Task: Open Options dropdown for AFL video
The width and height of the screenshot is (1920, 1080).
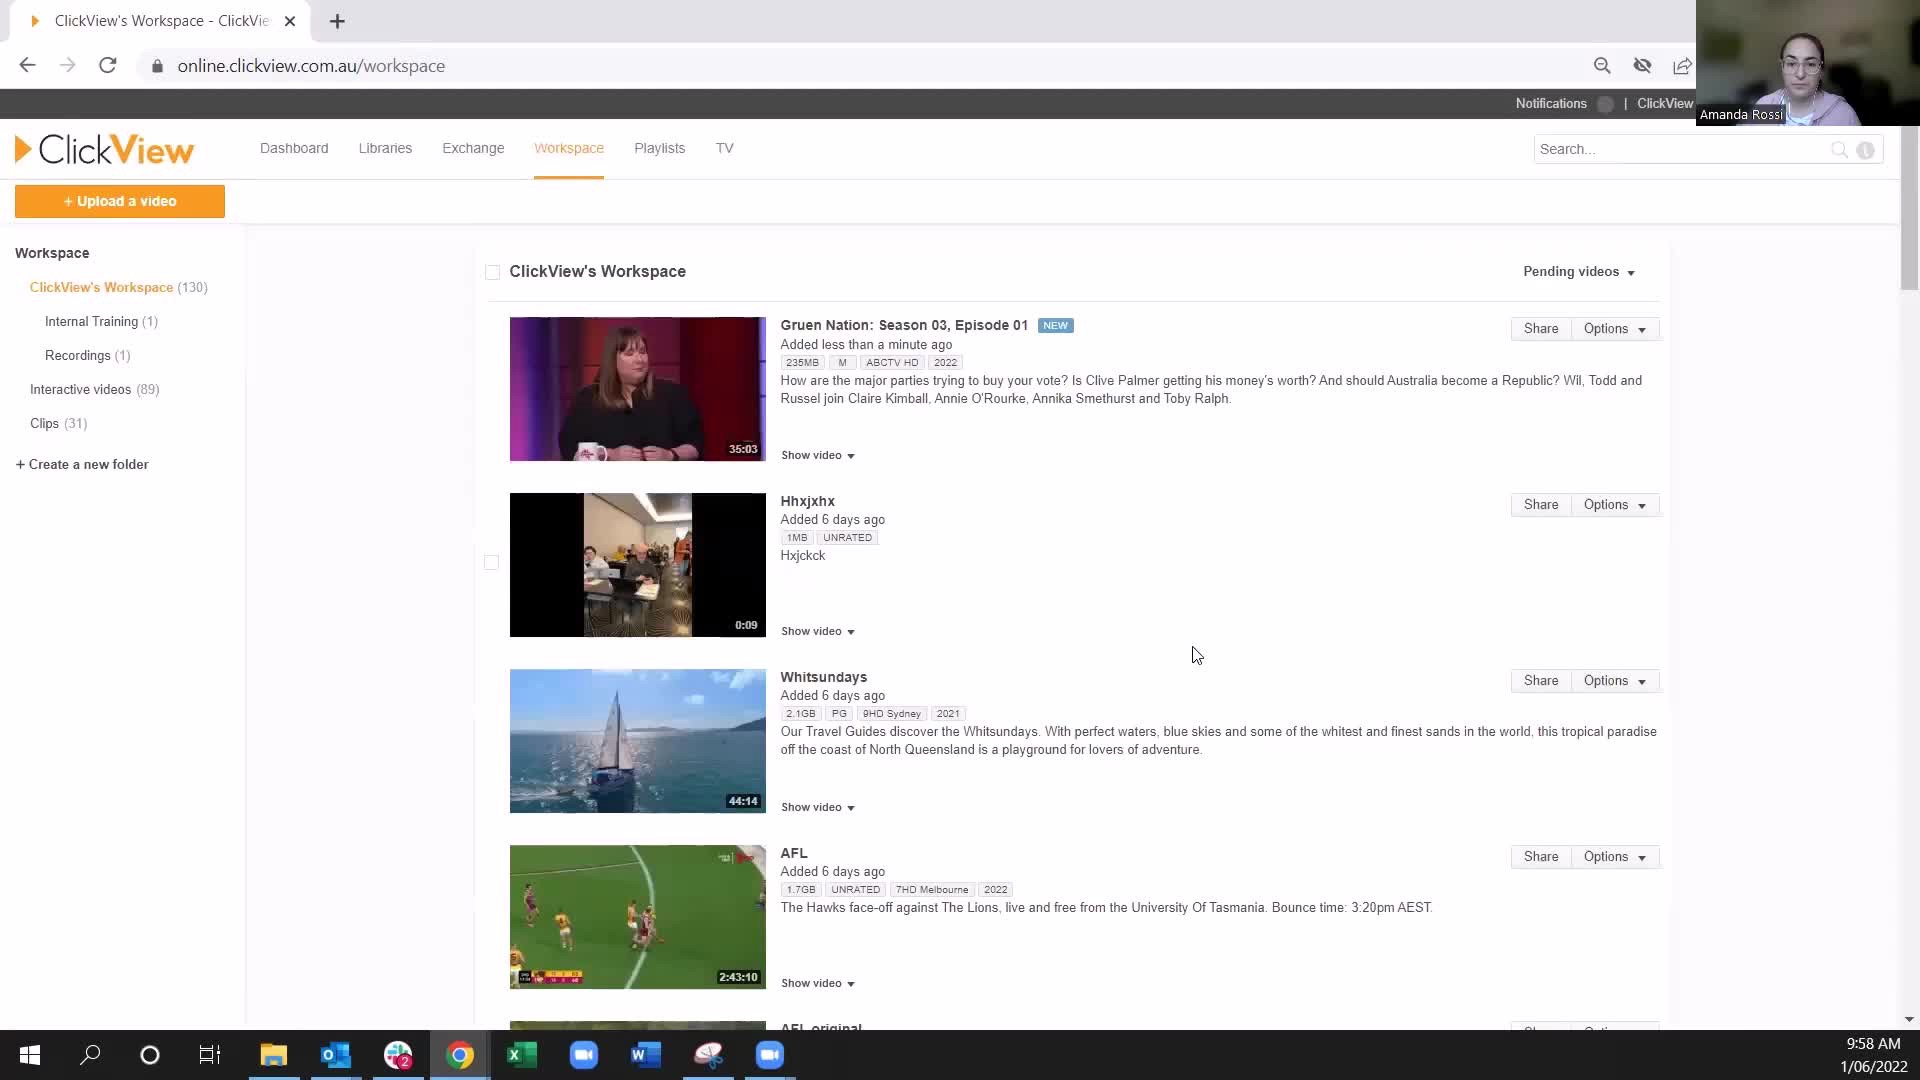Action: (x=1614, y=857)
